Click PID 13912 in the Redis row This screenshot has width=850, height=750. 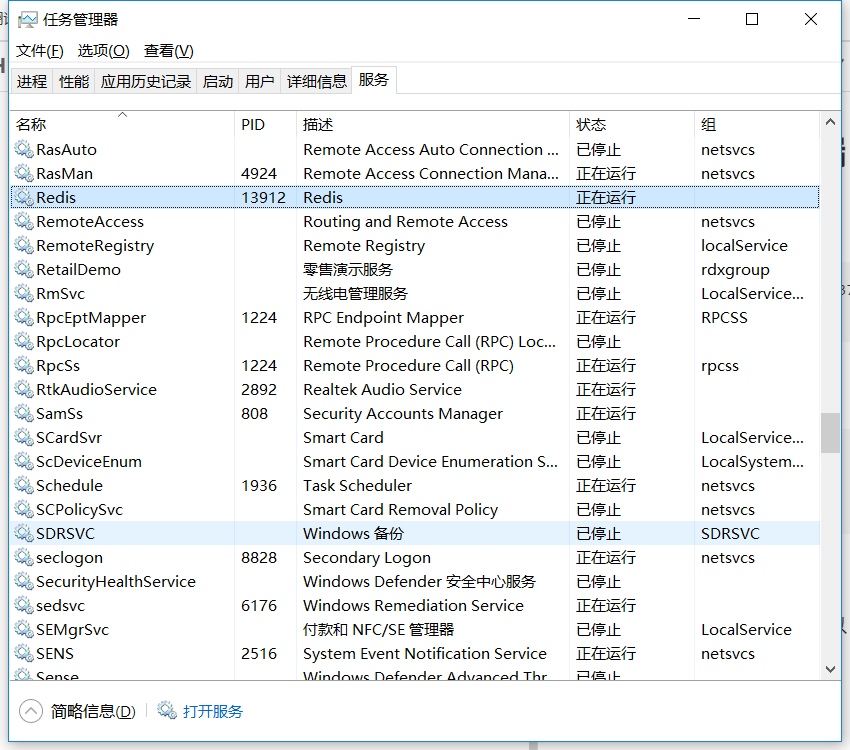[263, 197]
